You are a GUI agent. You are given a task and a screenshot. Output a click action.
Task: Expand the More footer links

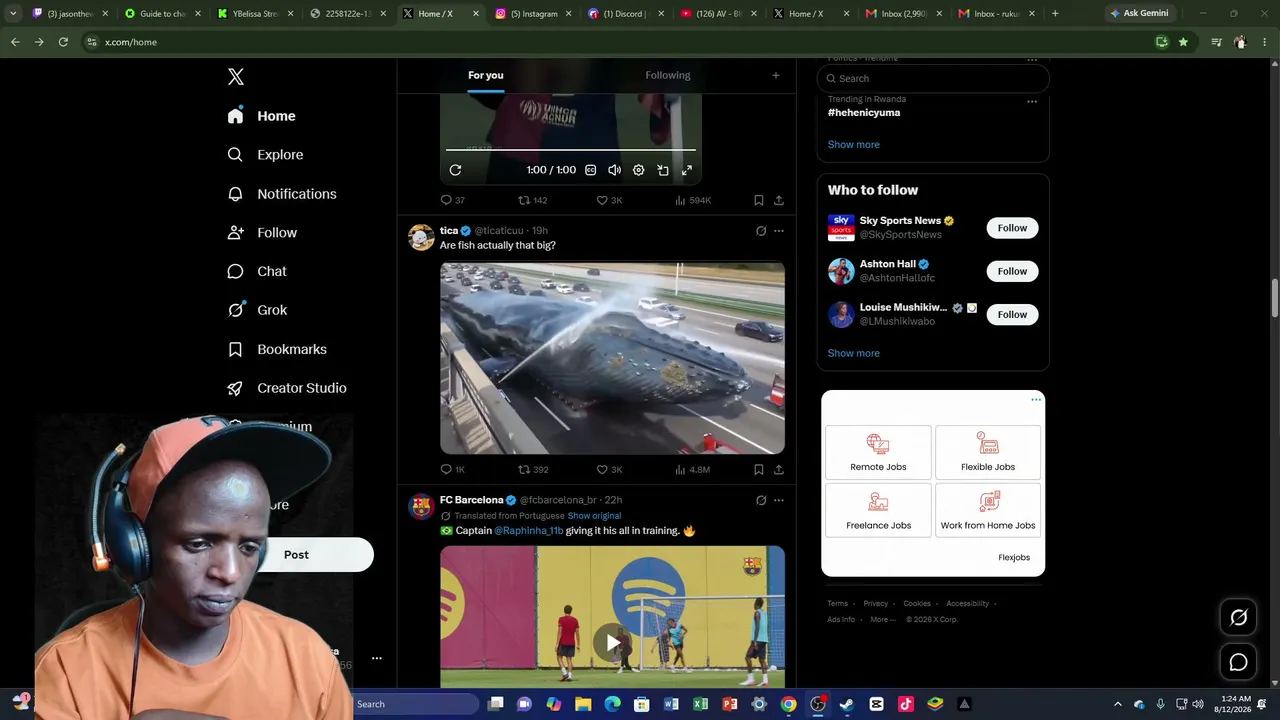883,620
